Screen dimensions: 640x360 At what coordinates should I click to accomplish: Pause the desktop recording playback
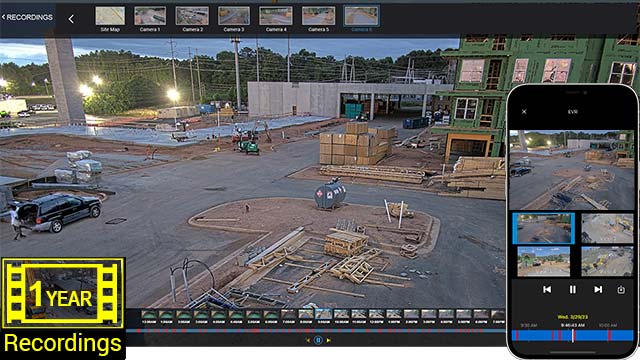(x=318, y=340)
